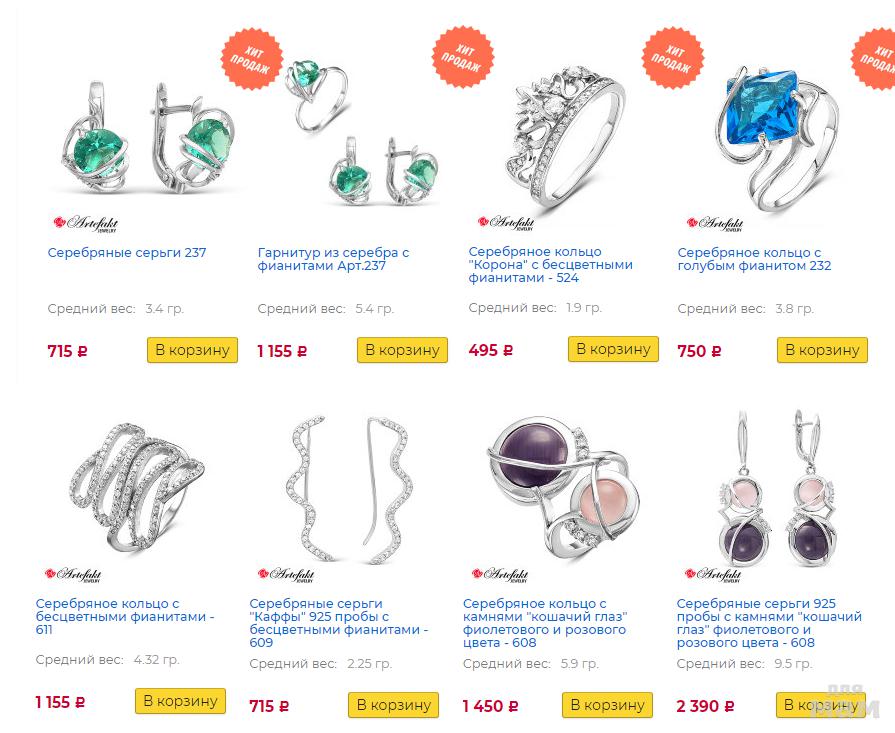The height and width of the screenshot is (733, 895).
Task: Click the Artefakt logo under green earrings 237
Action: pos(86,223)
